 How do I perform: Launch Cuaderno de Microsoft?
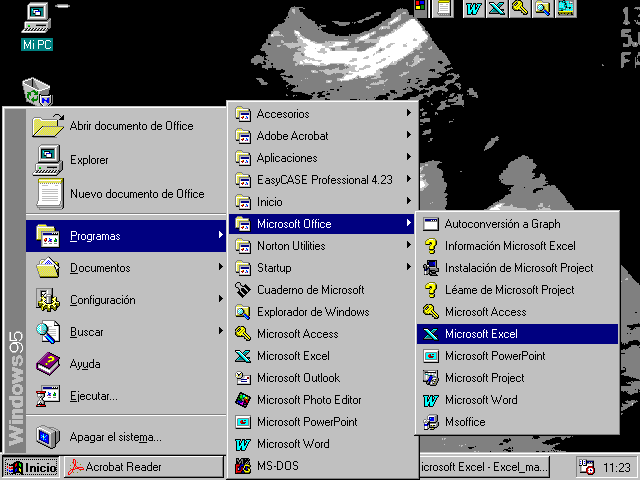click(x=323, y=290)
